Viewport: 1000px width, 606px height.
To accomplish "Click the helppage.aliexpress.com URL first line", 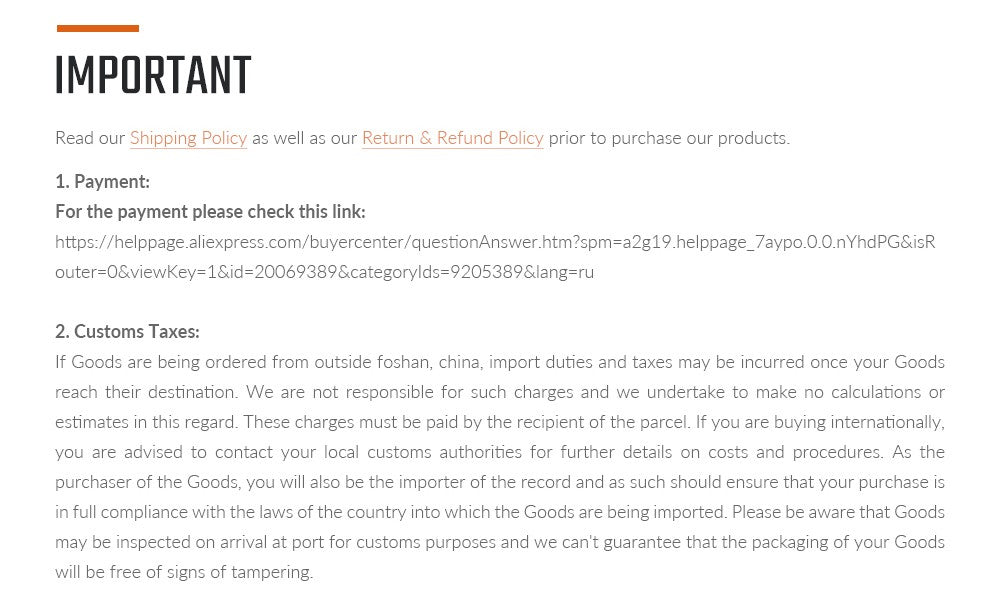I will tap(496, 242).
